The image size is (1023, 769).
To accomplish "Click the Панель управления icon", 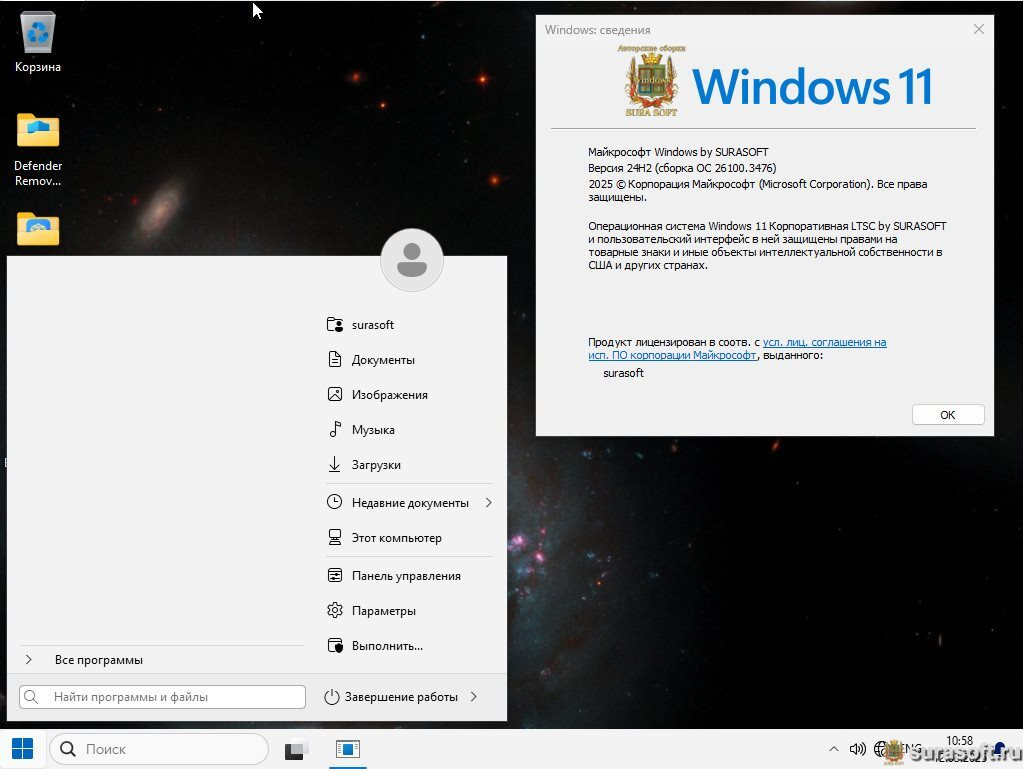I will pos(335,575).
